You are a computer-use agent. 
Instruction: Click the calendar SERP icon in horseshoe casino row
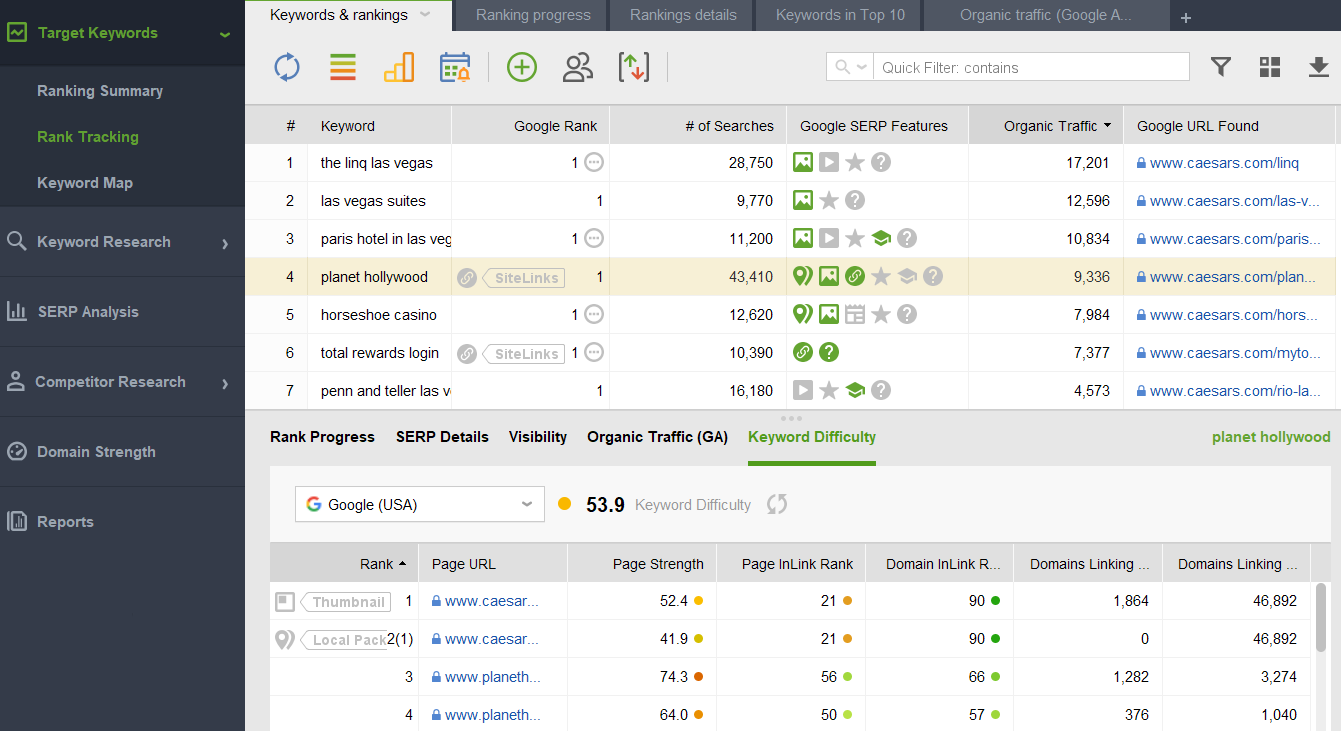pyautogui.click(x=854, y=314)
